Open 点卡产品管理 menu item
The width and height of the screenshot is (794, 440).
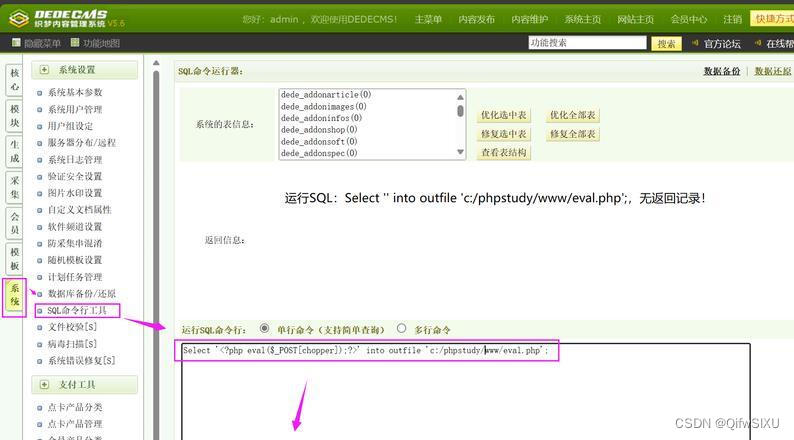(x=75, y=424)
